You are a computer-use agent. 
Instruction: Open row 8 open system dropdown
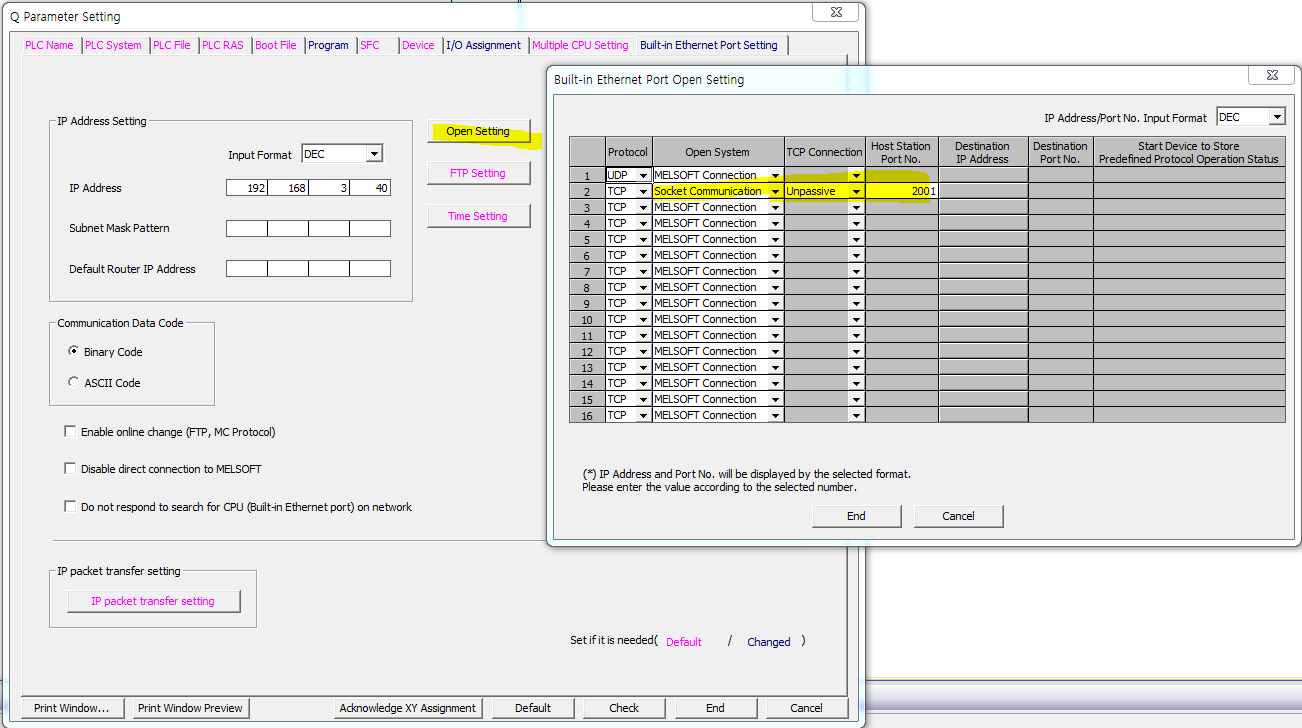[x=775, y=287]
